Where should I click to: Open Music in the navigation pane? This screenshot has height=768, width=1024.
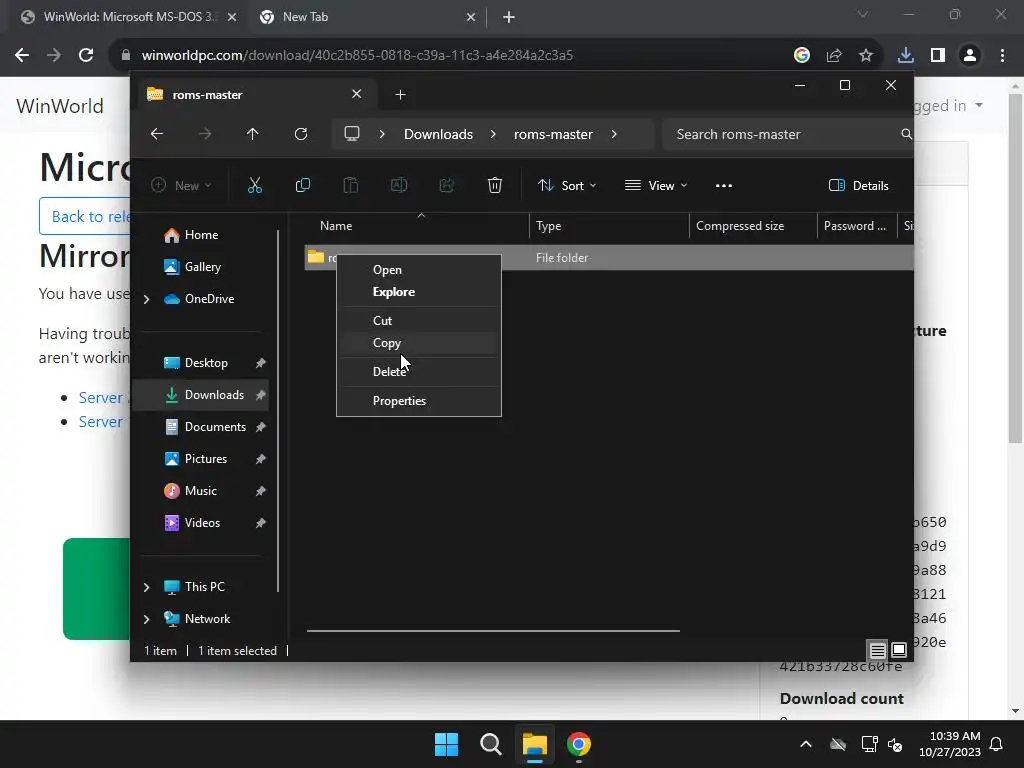coord(200,491)
